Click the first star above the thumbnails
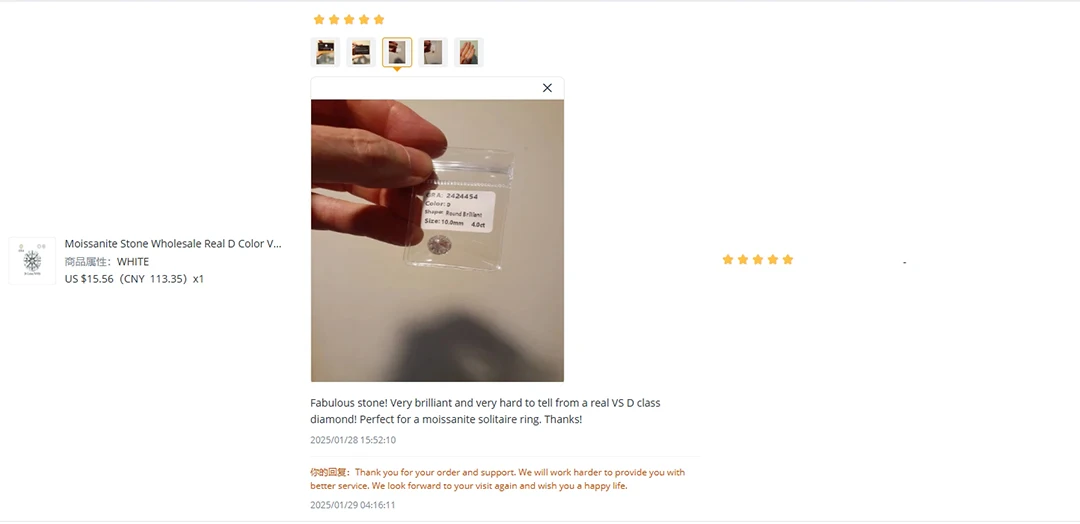Screen dimensions: 1080x524 click(x=319, y=19)
